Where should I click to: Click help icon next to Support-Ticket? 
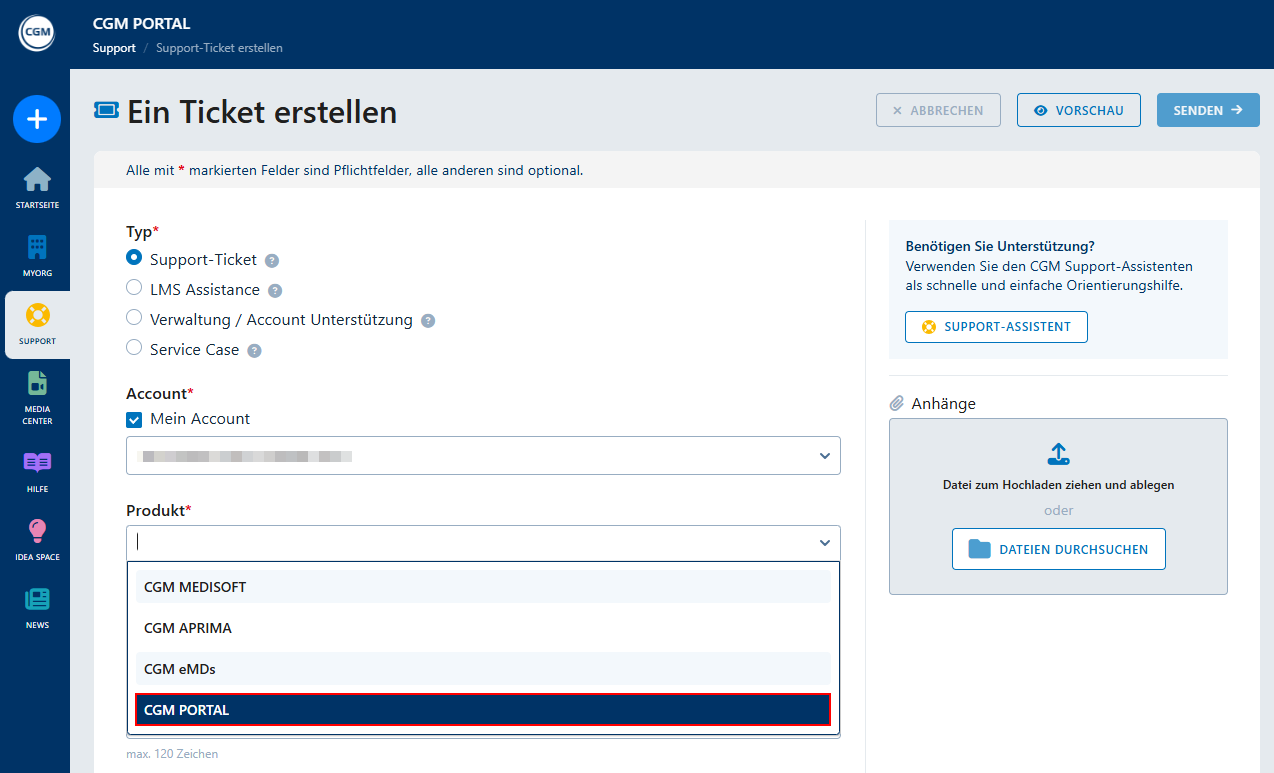pyautogui.click(x=272, y=261)
